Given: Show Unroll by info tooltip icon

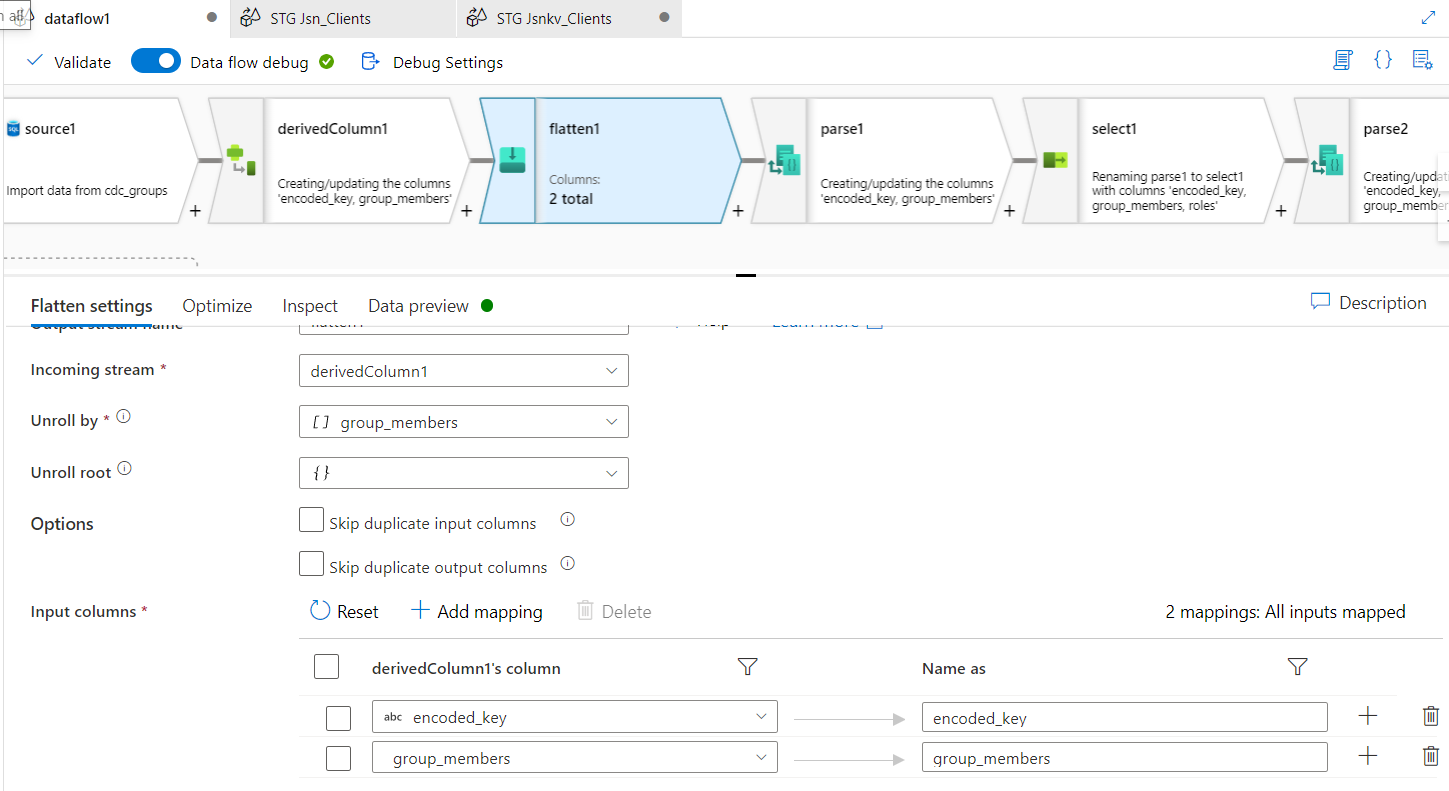Looking at the screenshot, I should coord(124,417).
